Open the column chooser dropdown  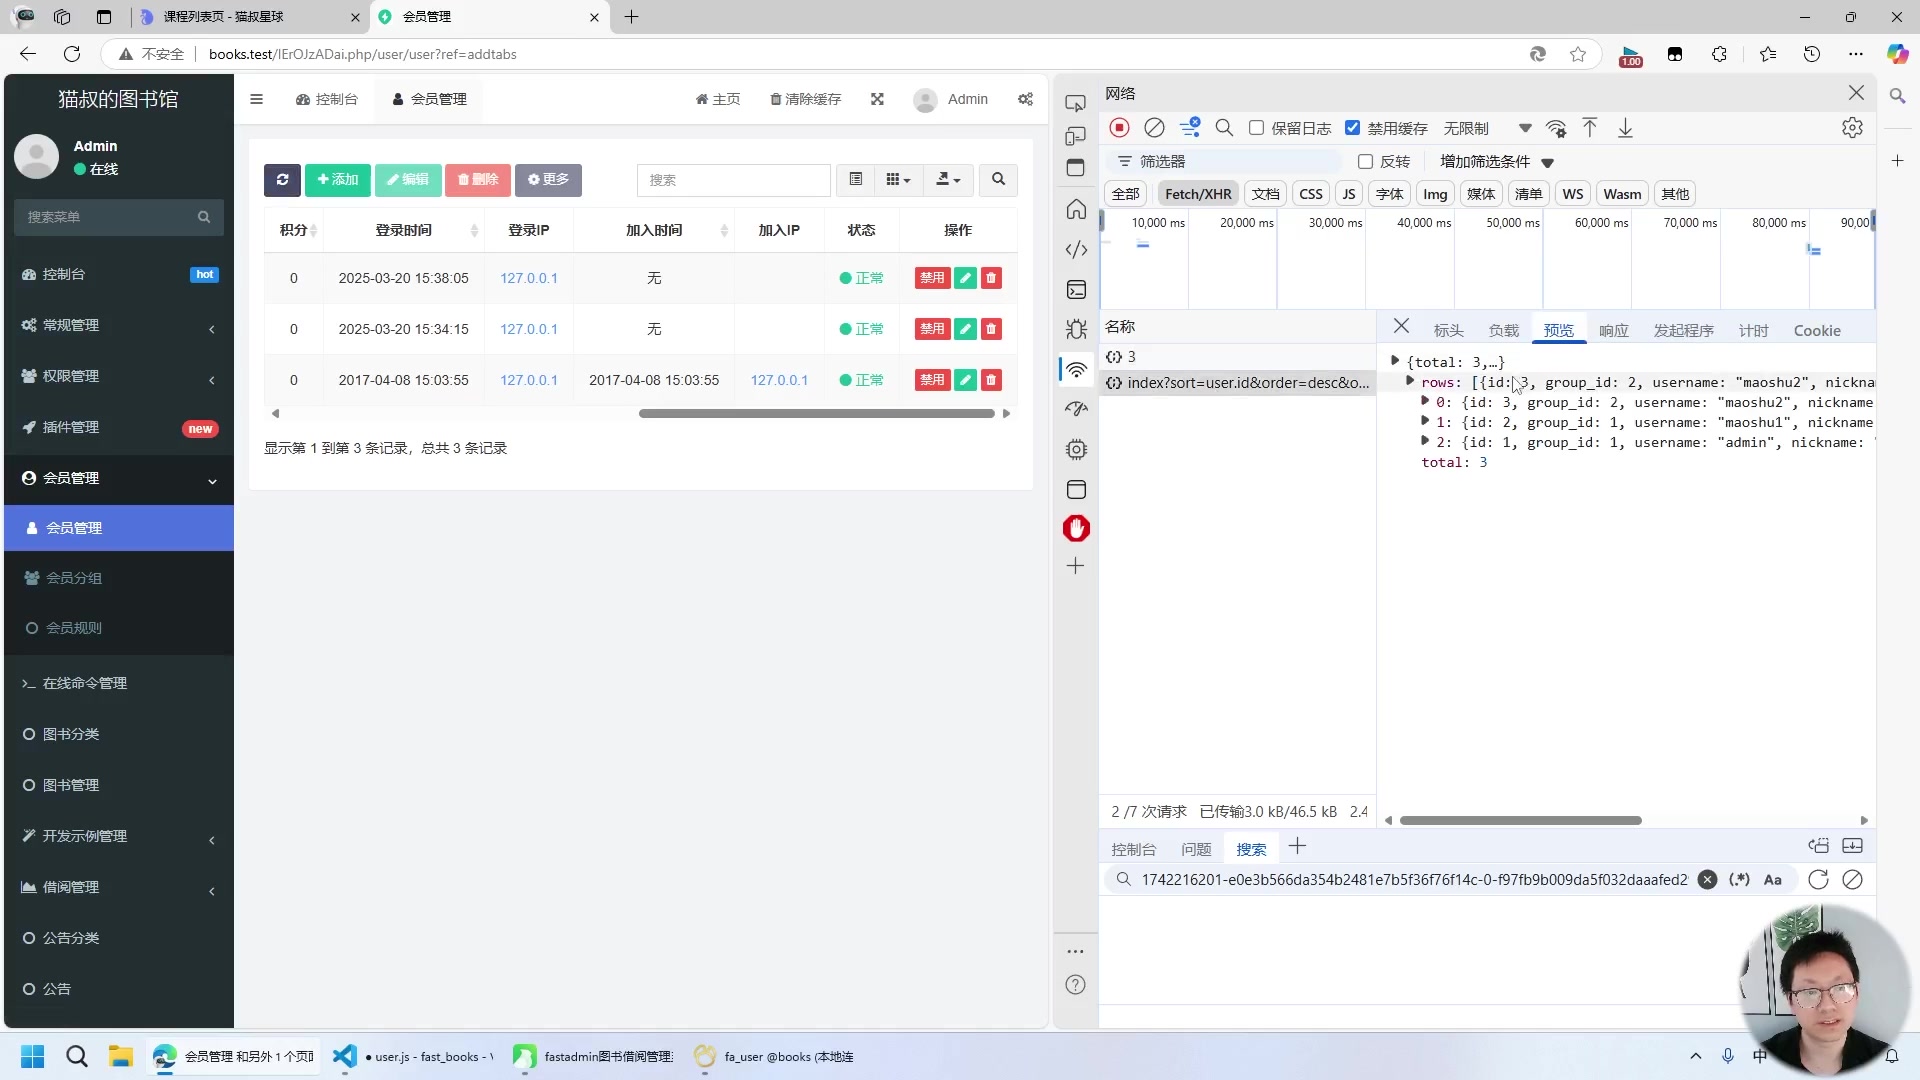[898, 180]
